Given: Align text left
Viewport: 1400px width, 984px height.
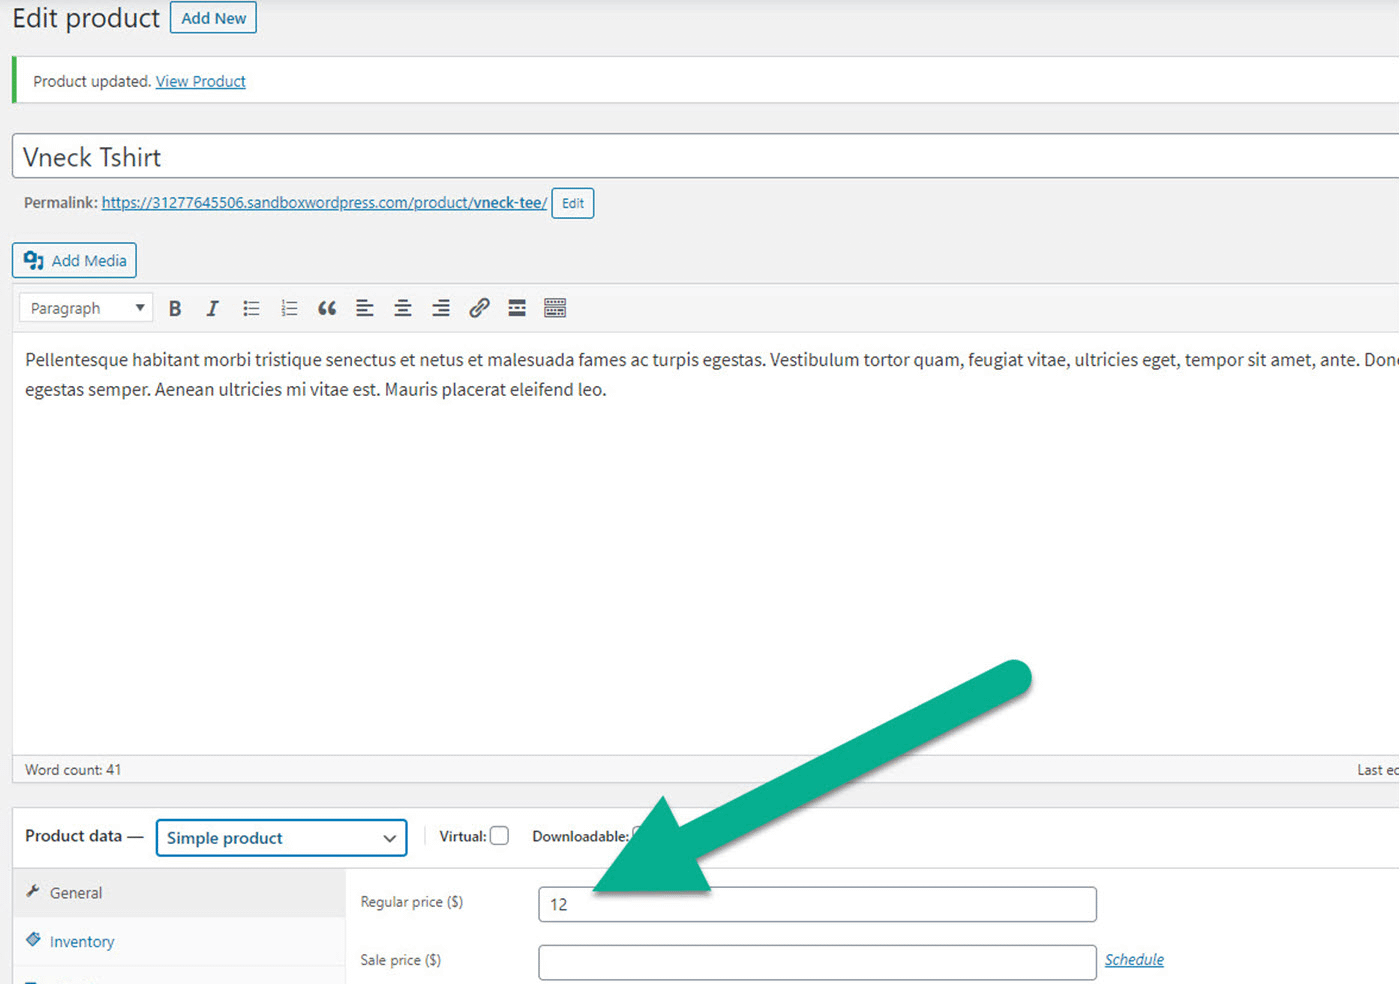Looking at the screenshot, I should click(365, 308).
